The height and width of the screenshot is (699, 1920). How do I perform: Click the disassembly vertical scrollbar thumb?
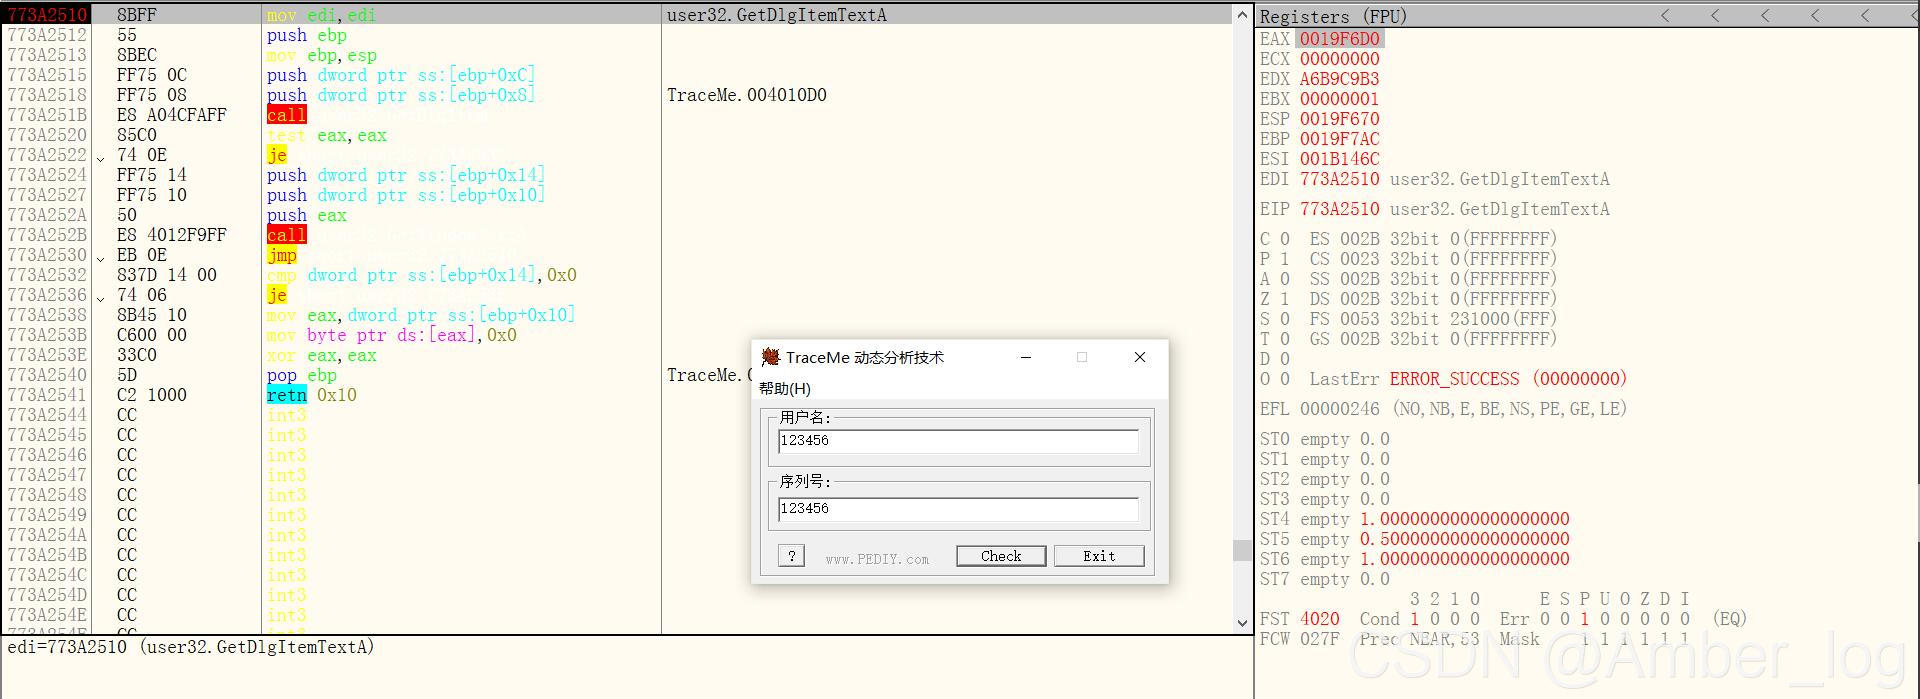click(1243, 551)
